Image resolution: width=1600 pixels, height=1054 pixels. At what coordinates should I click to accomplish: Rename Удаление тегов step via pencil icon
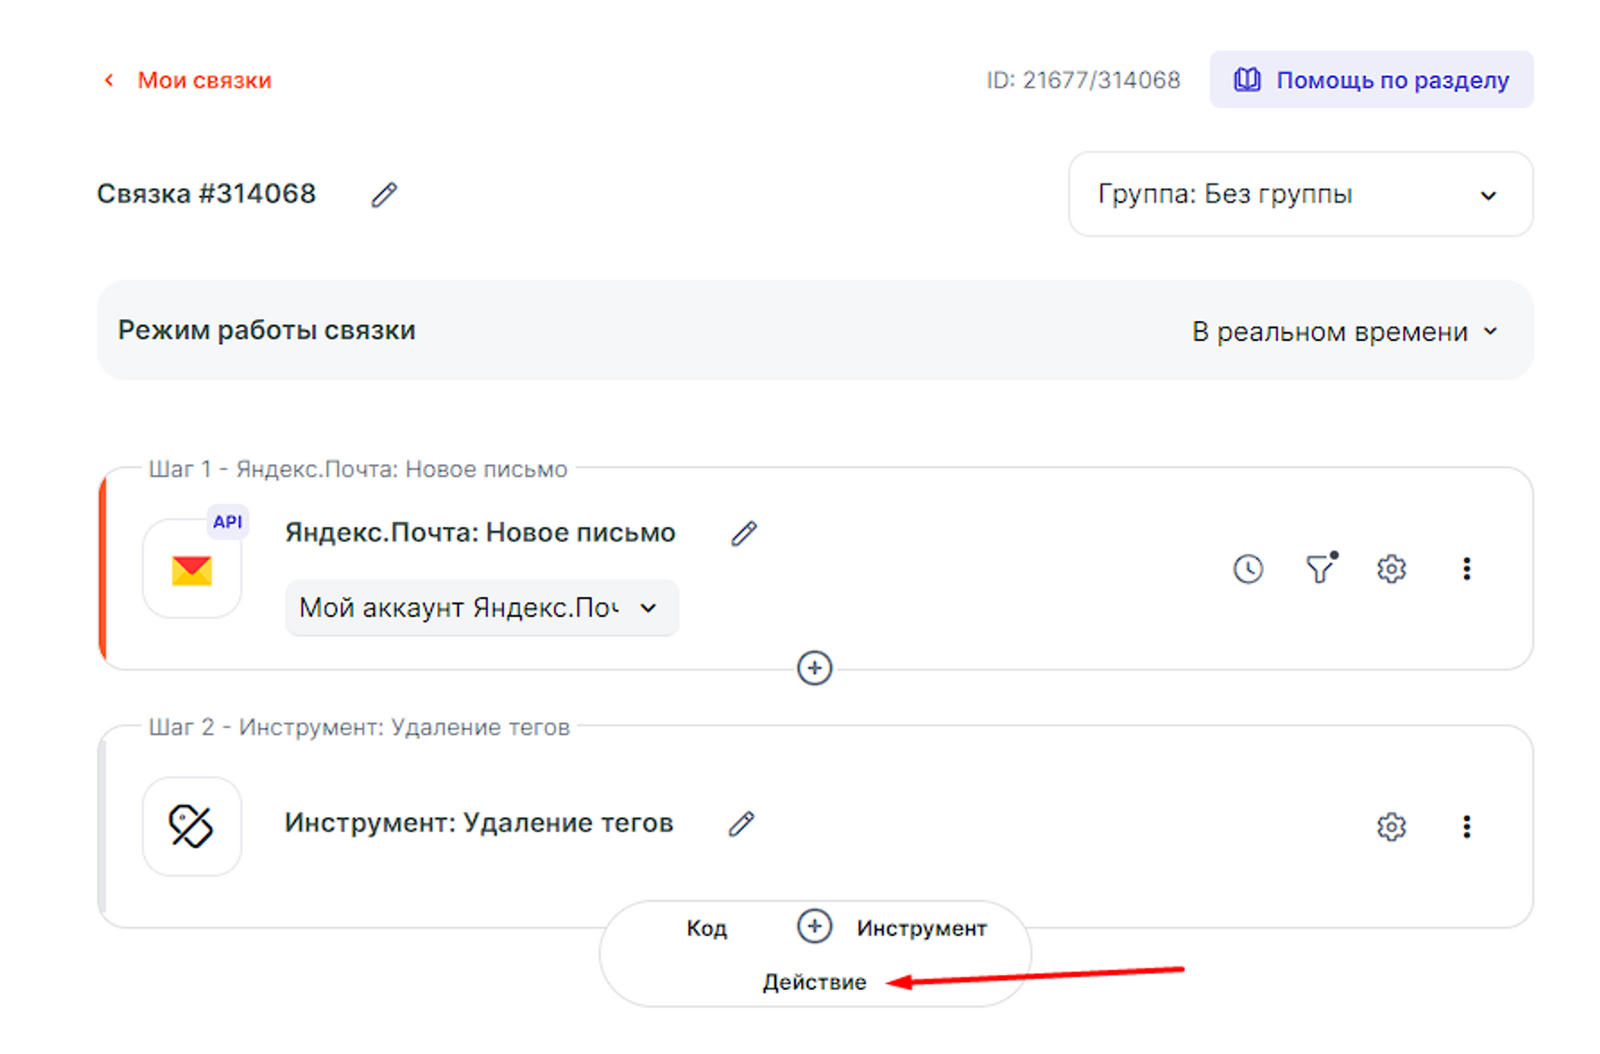(x=741, y=824)
